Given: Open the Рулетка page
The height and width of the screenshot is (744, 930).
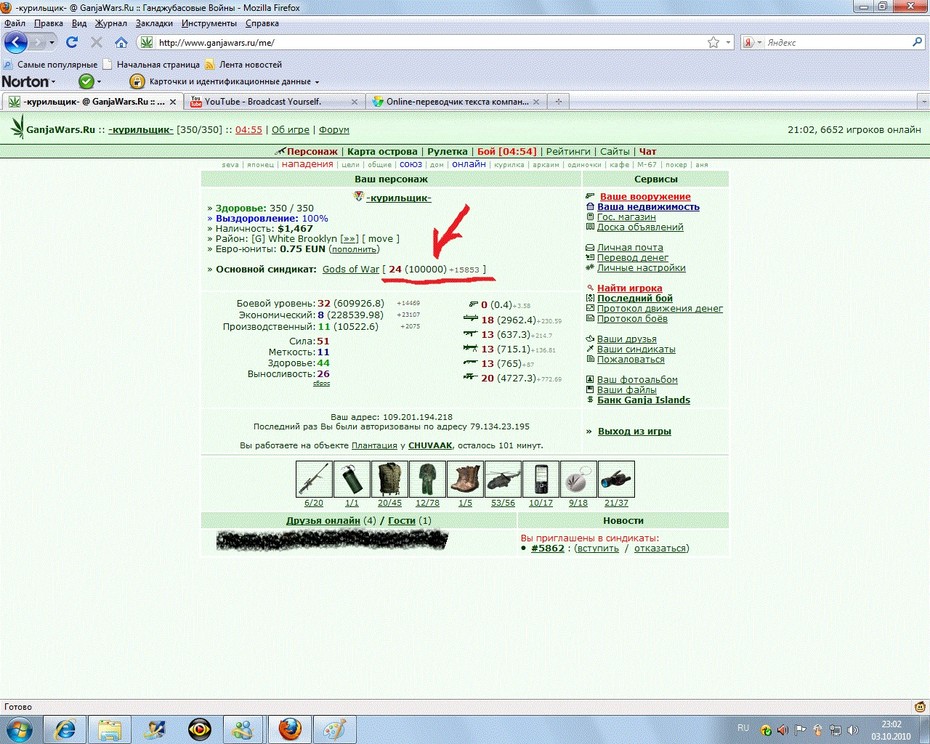Looking at the screenshot, I should 447,151.
